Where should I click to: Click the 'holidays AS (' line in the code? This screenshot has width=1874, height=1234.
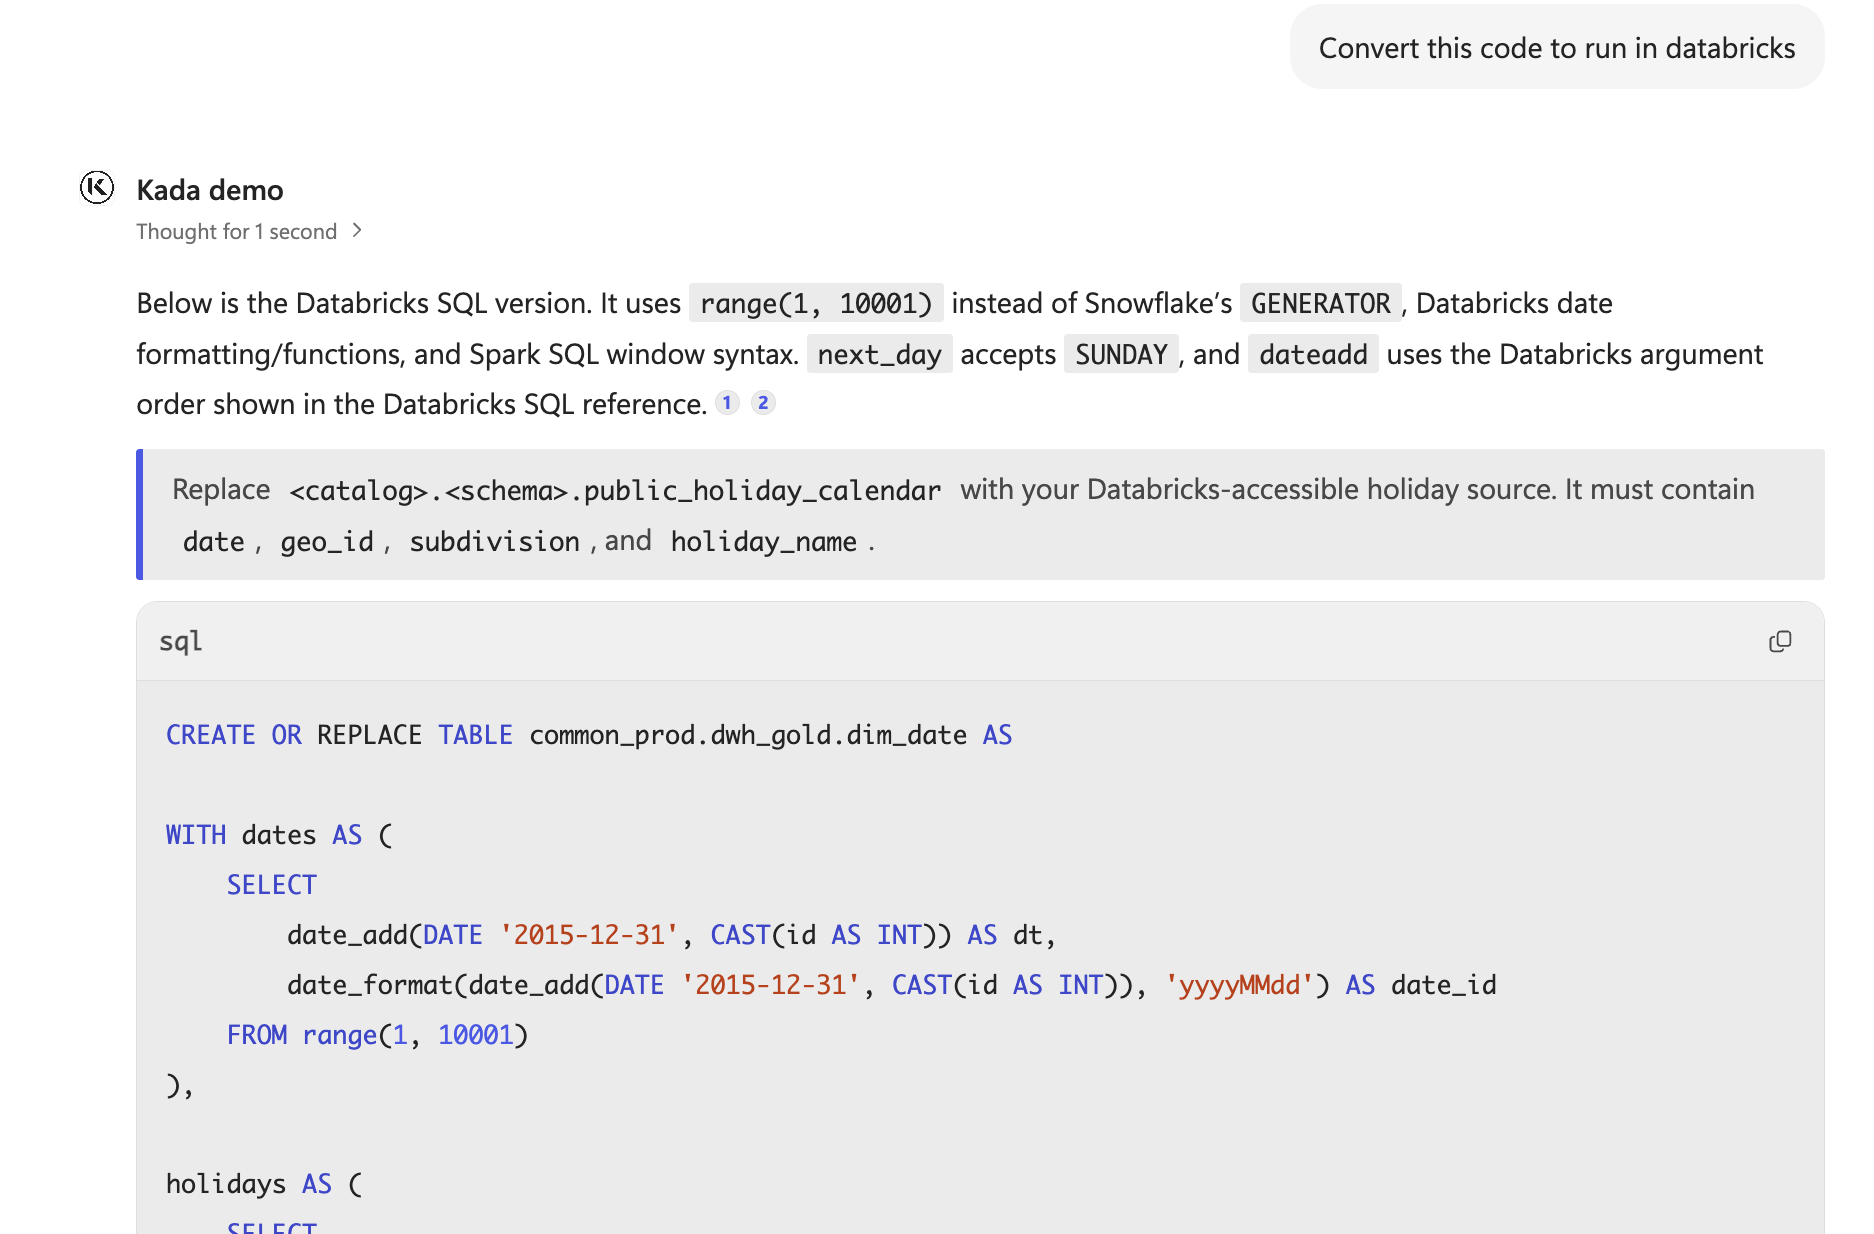[264, 1184]
